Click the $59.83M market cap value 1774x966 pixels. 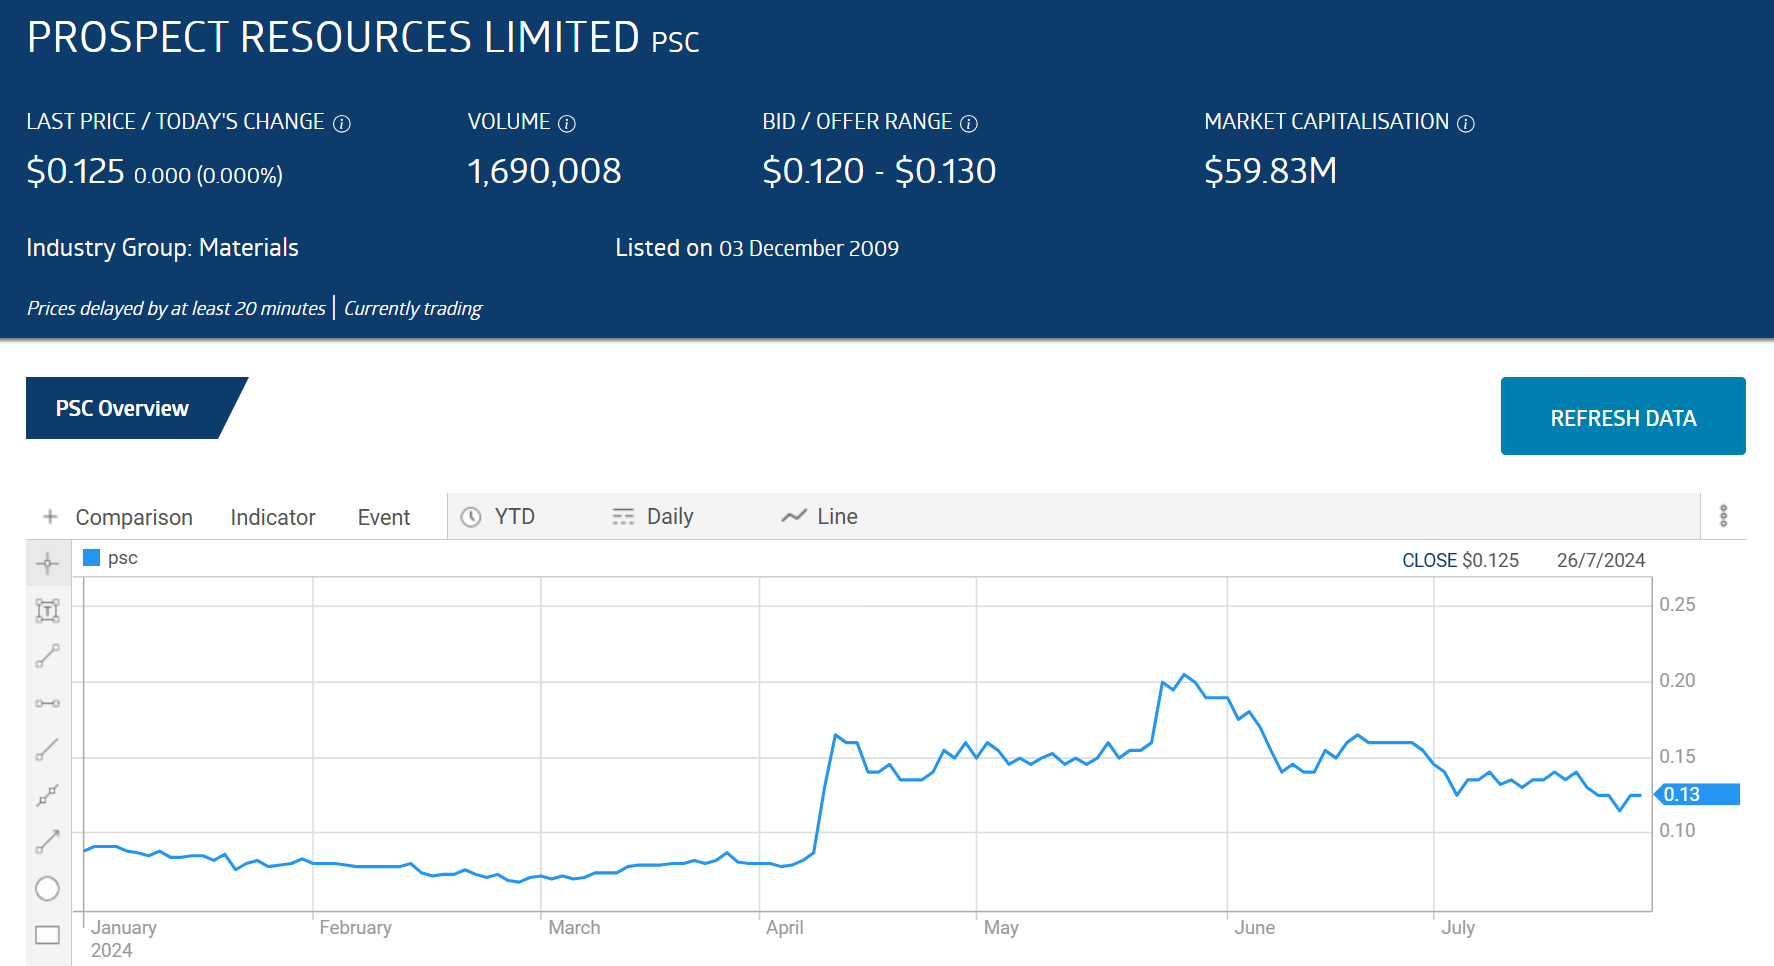point(1270,171)
